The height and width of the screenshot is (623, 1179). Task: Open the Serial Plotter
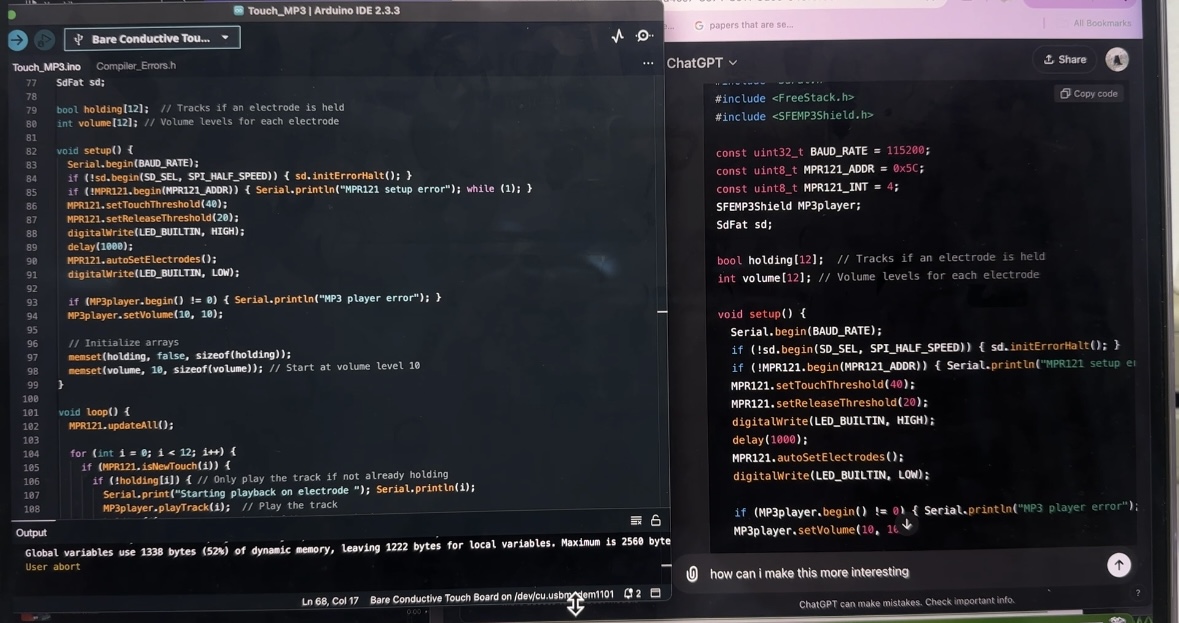617,37
